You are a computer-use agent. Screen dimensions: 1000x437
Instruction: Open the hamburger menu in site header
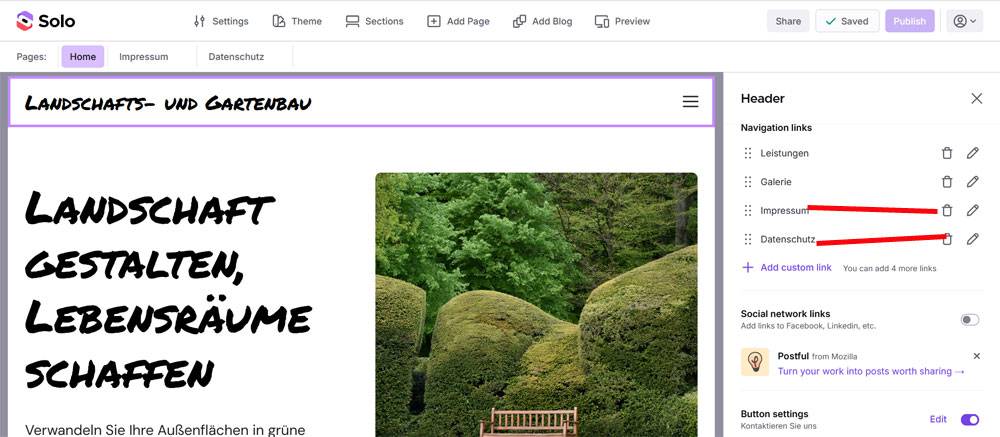691,101
